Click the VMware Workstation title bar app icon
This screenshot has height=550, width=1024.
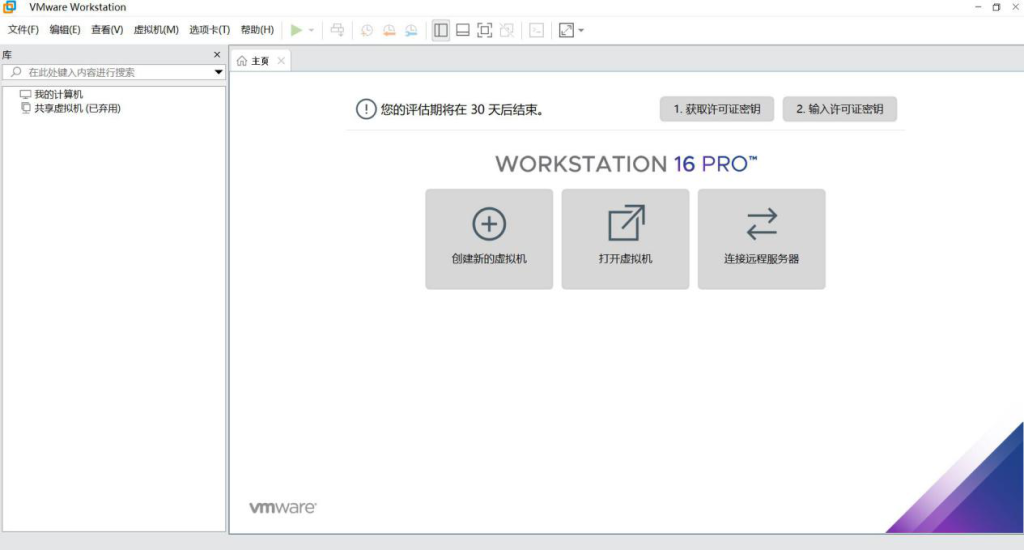(10, 7)
